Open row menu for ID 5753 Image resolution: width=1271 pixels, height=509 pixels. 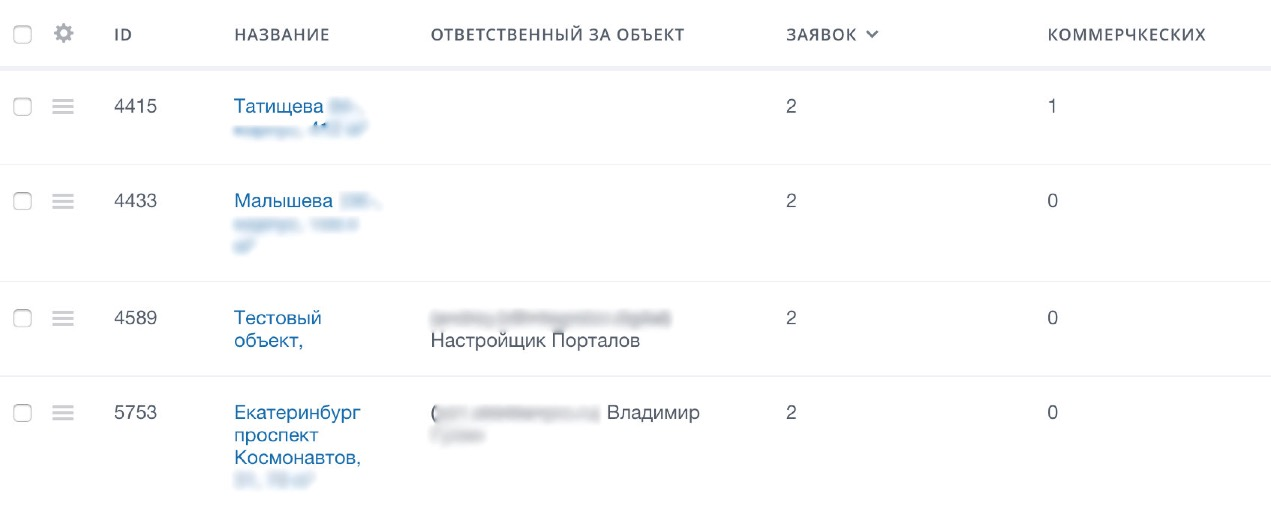pos(63,412)
